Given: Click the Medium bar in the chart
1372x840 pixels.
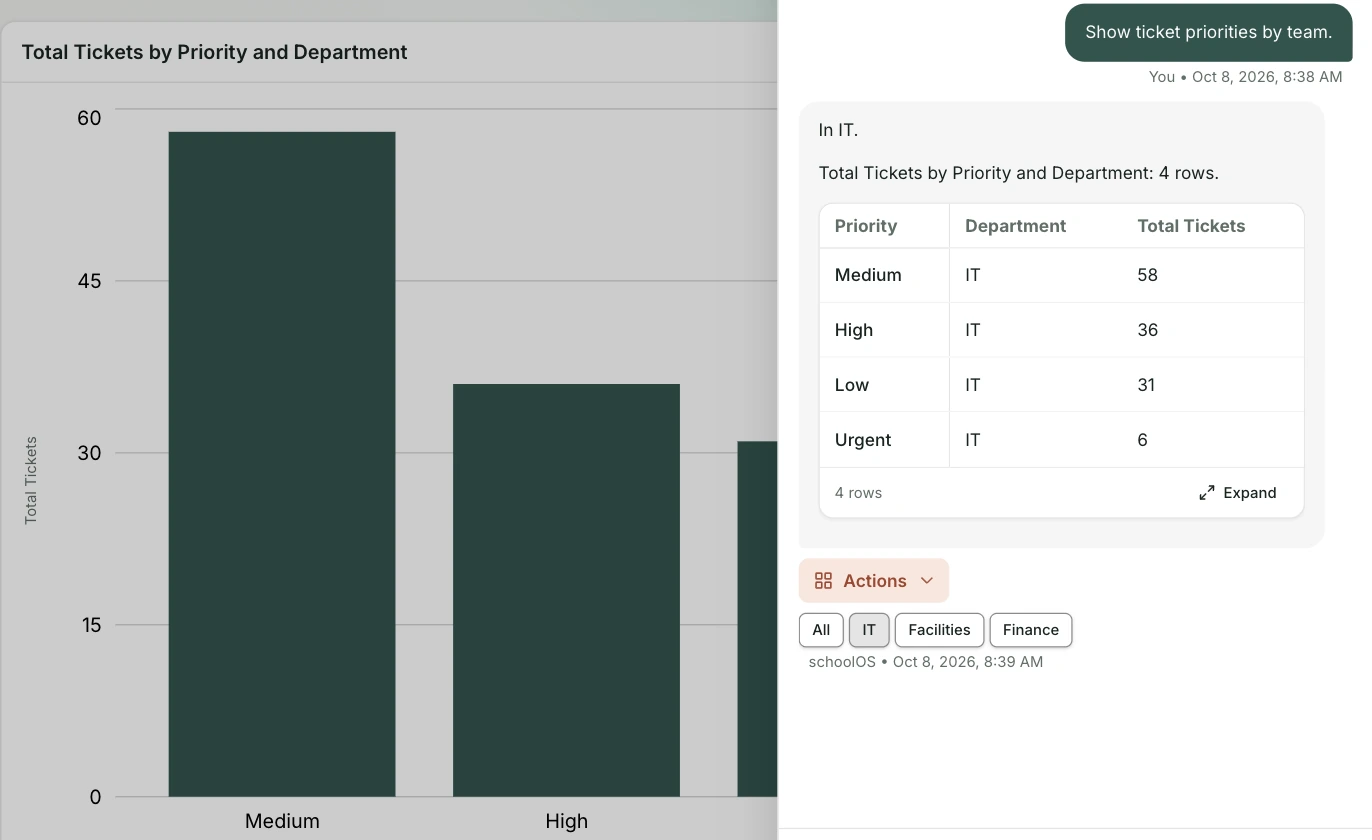Looking at the screenshot, I should (282, 464).
